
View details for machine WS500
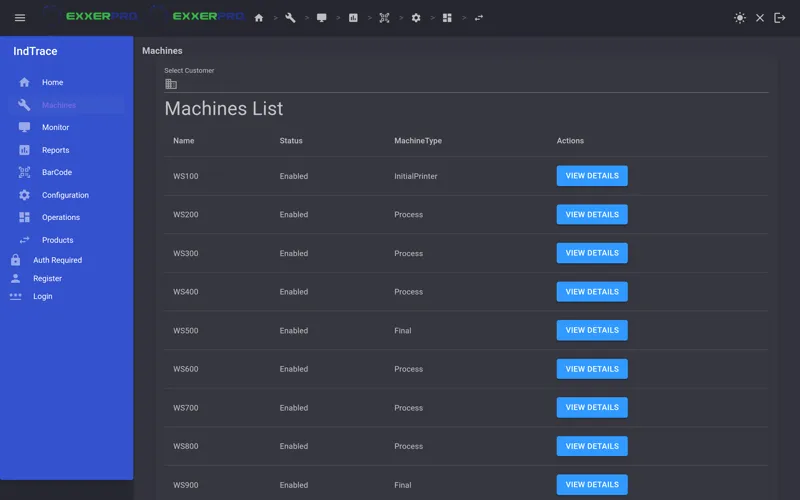592,330
